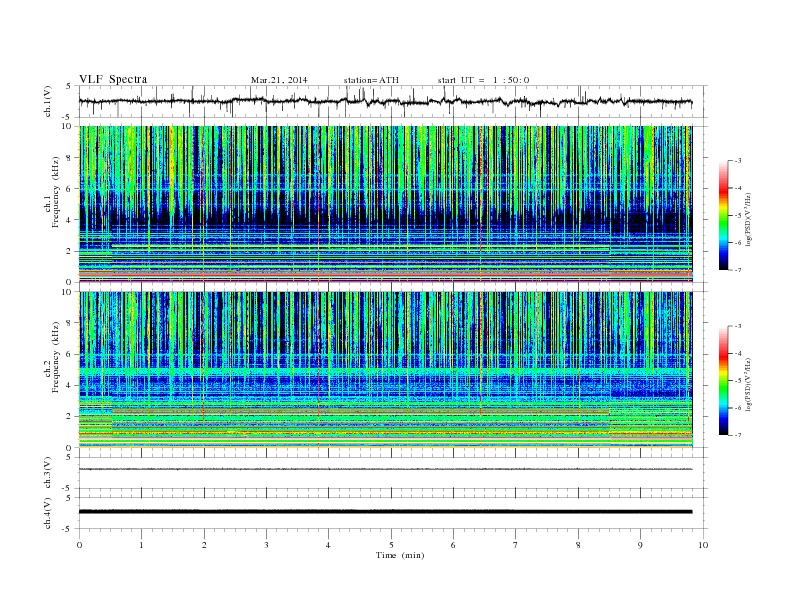Select the date text "Mar.21, 2014"

click(279, 80)
